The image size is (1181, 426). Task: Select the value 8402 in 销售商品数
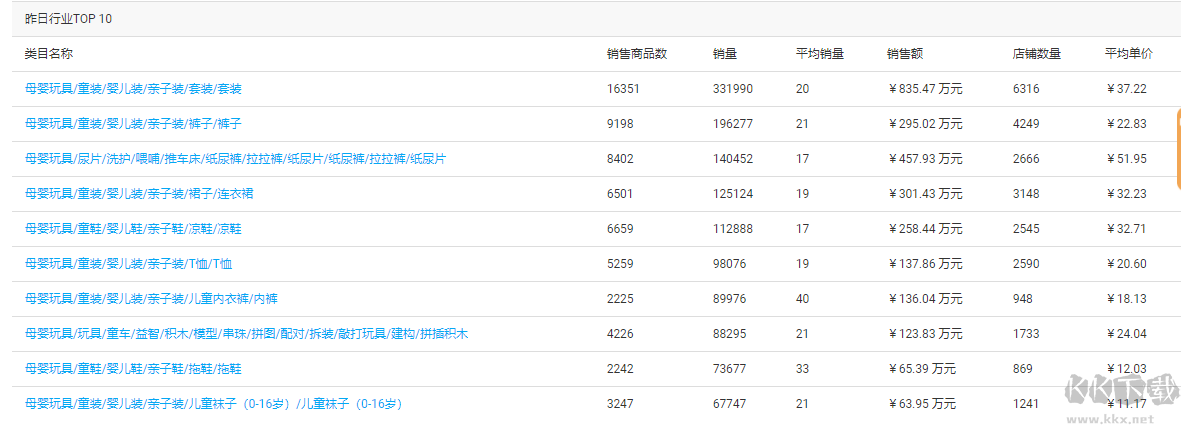click(621, 159)
